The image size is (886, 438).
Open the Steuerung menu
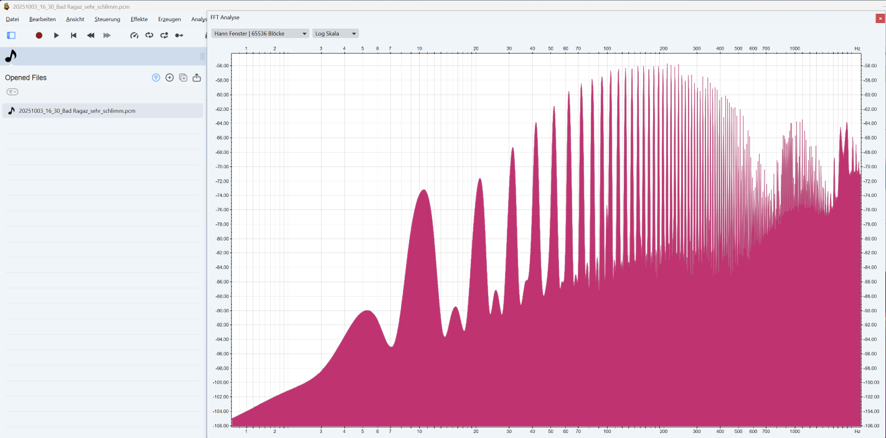[x=107, y=19]
